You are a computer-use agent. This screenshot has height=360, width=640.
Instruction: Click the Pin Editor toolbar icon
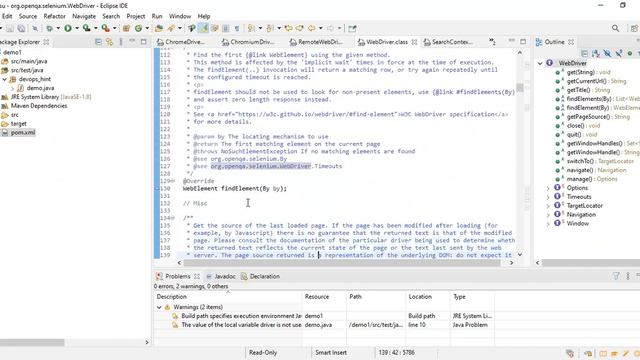pyautogui.click(x=352, y=28)
